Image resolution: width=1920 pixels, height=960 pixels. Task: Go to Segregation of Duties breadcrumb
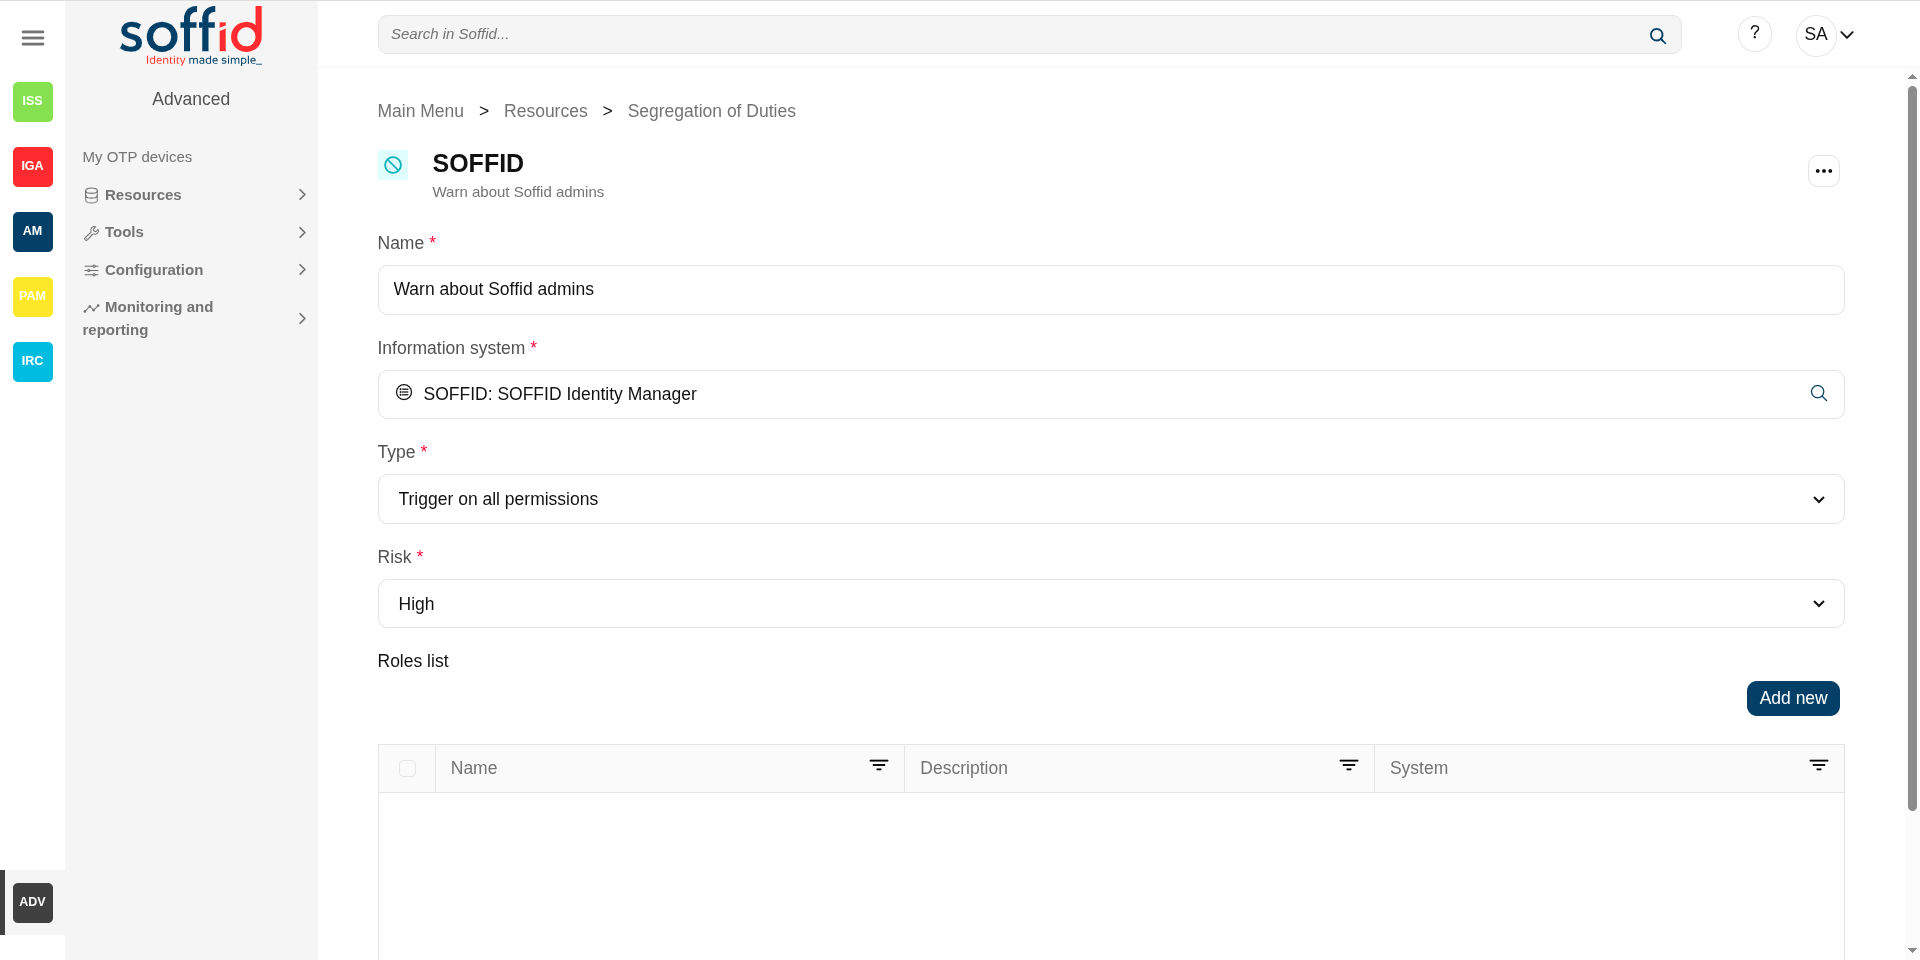point(711,111)
